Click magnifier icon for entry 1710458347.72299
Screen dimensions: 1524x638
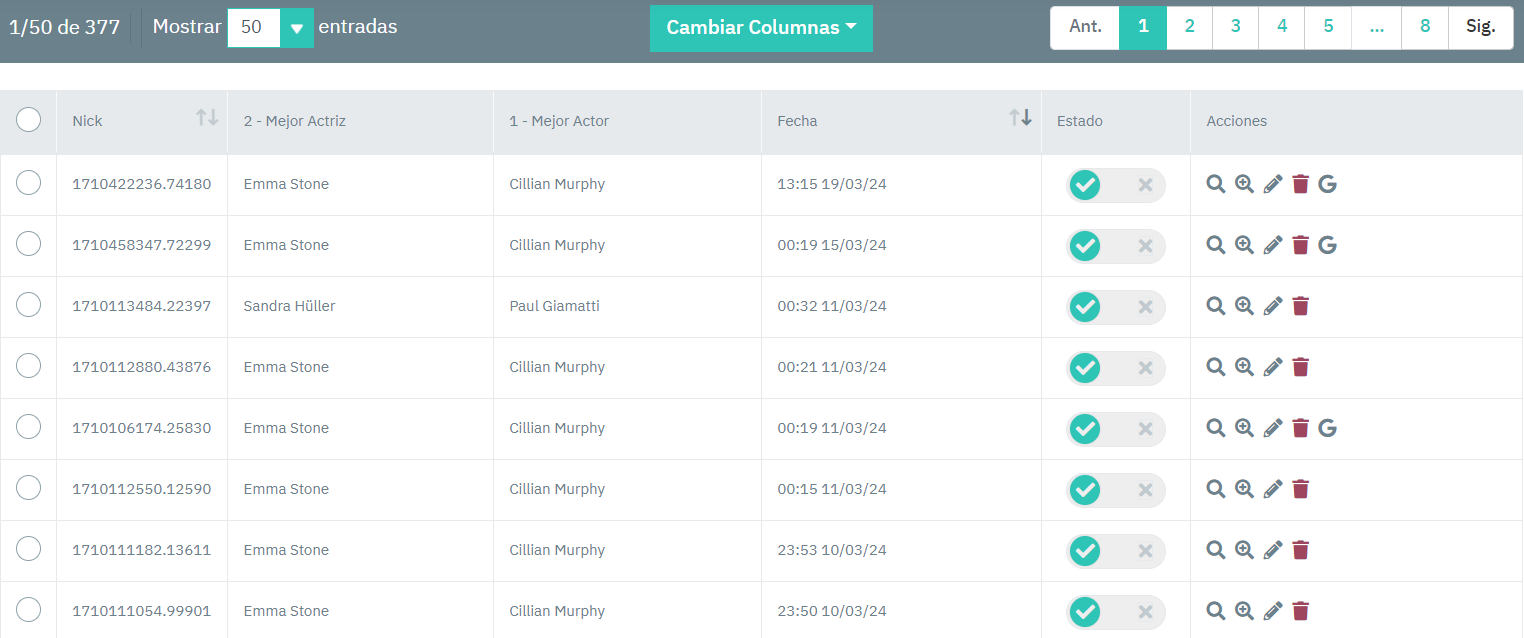tap(1215, 245)
